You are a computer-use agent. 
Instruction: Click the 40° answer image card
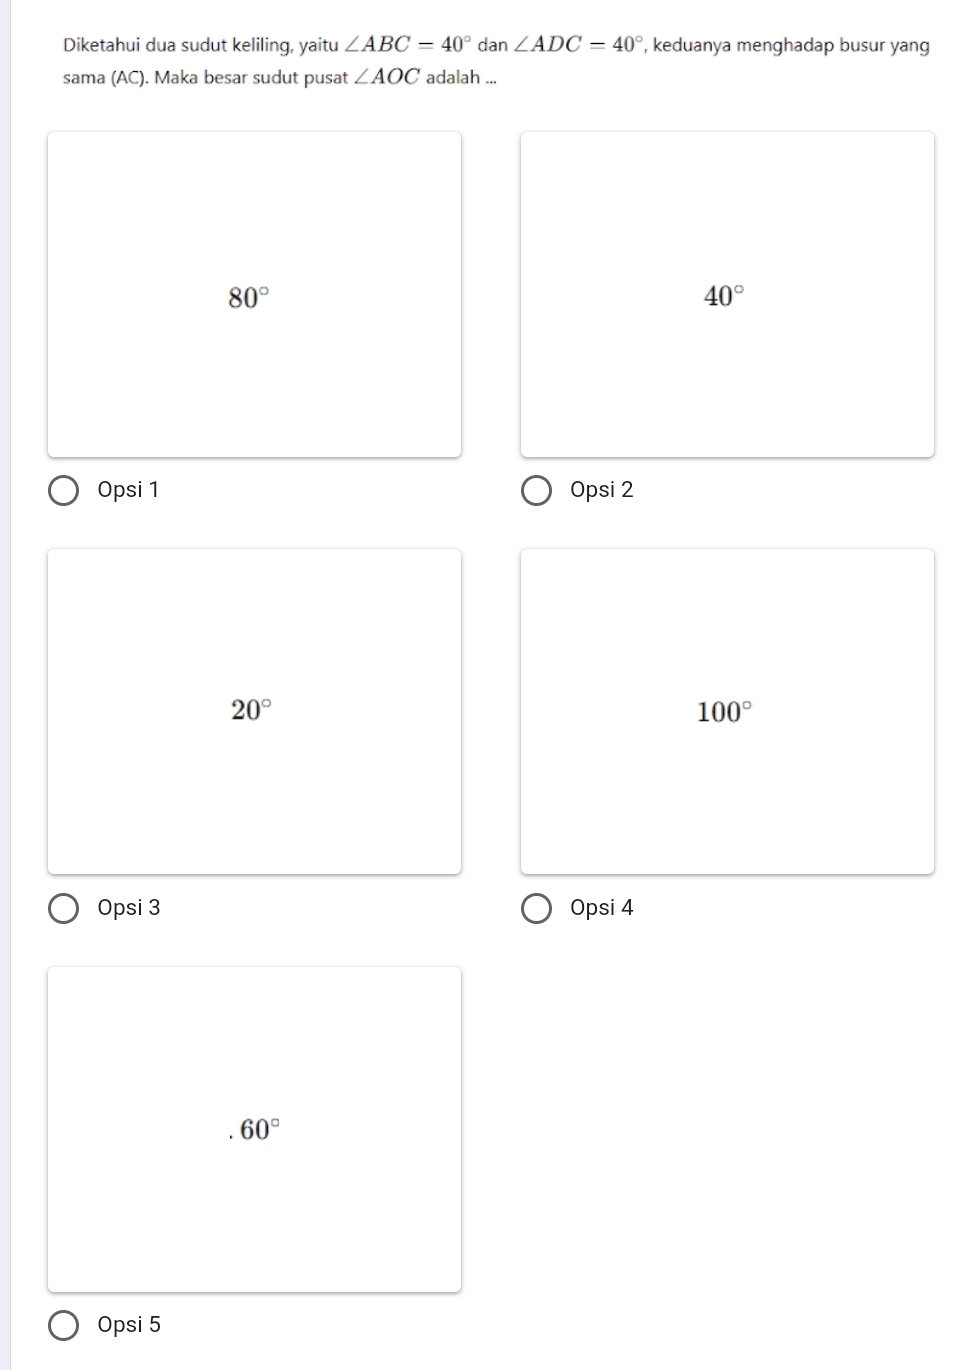click(x=727, y=295)
